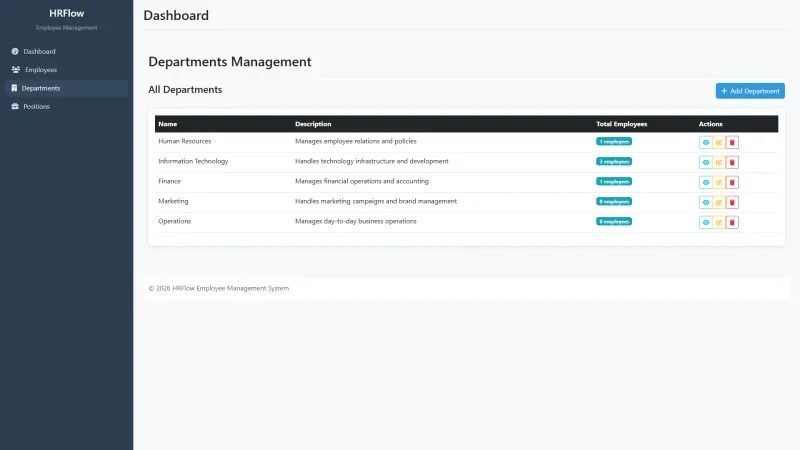Screen dimensions: 800x450
Task: Click Information Technology employee count badge
Action: pos(614,161)
